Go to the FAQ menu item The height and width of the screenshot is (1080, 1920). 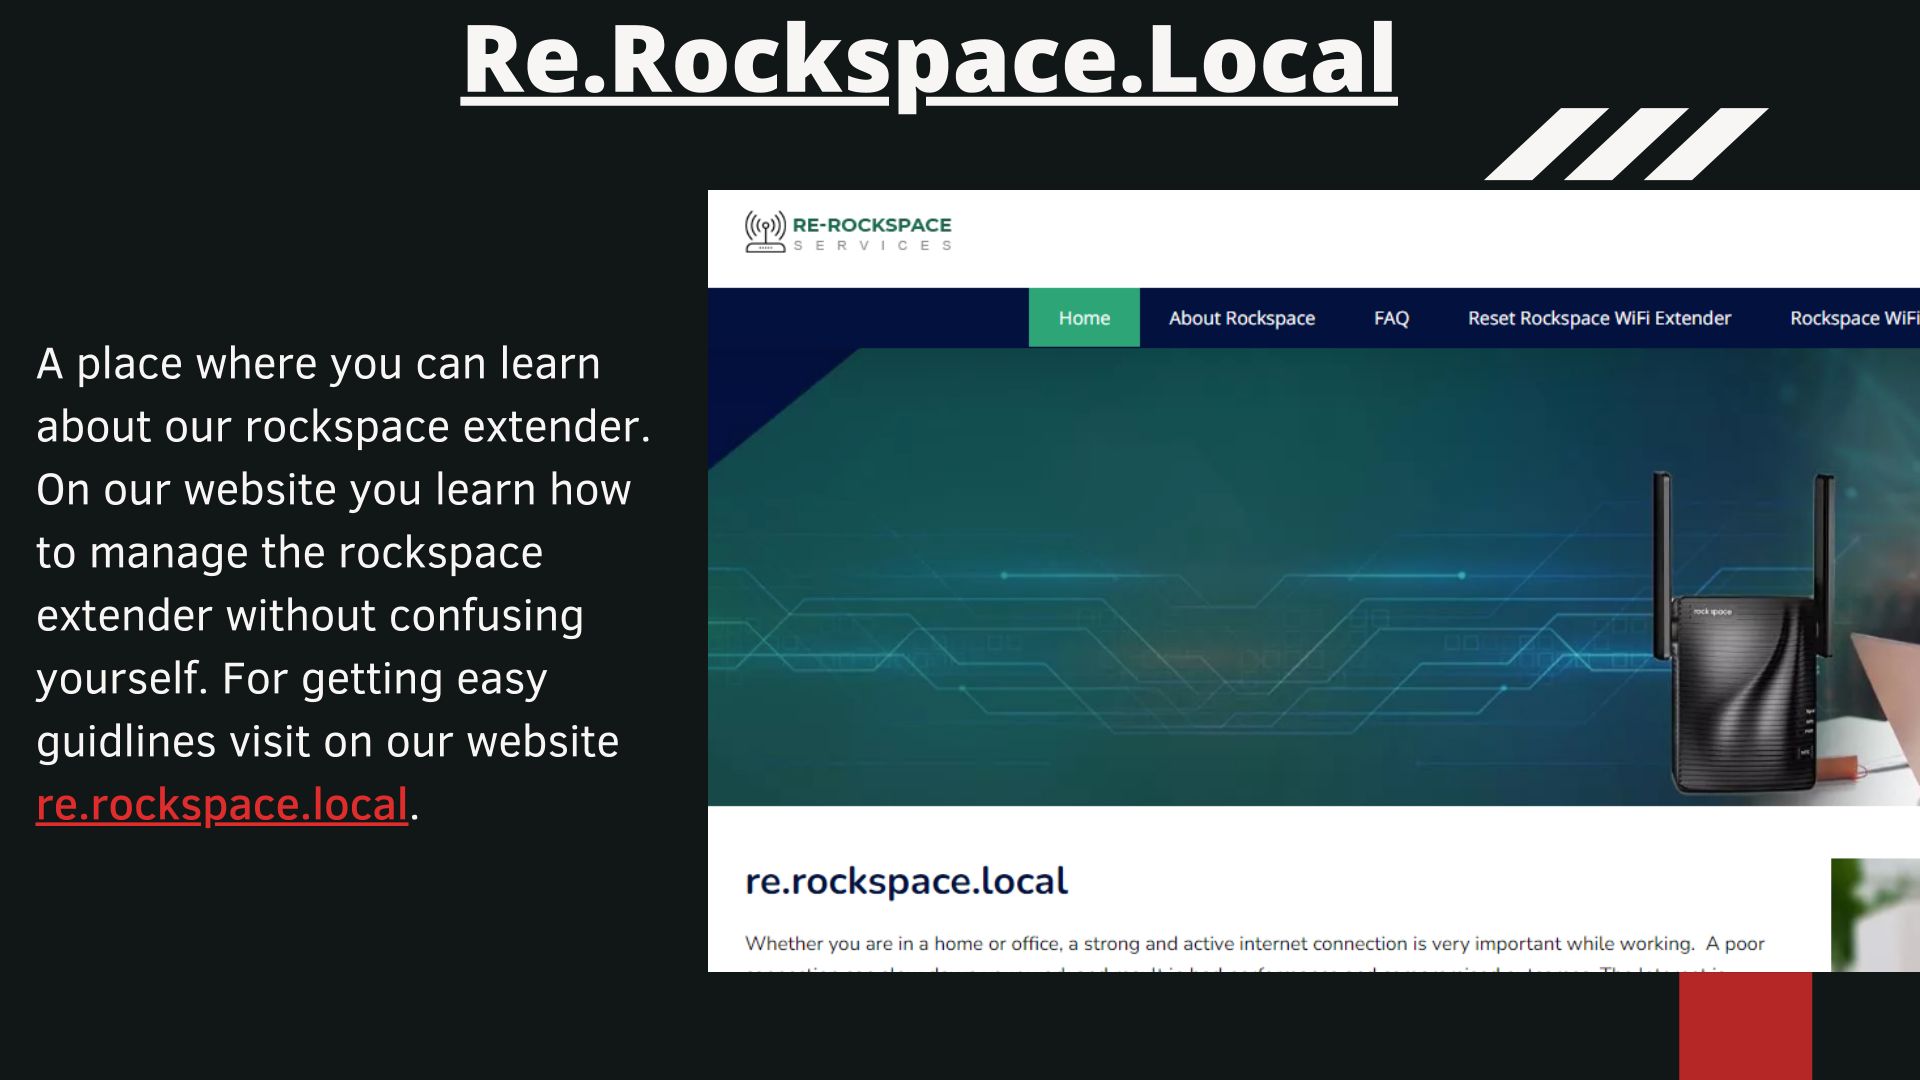[x=1391, y=318]
